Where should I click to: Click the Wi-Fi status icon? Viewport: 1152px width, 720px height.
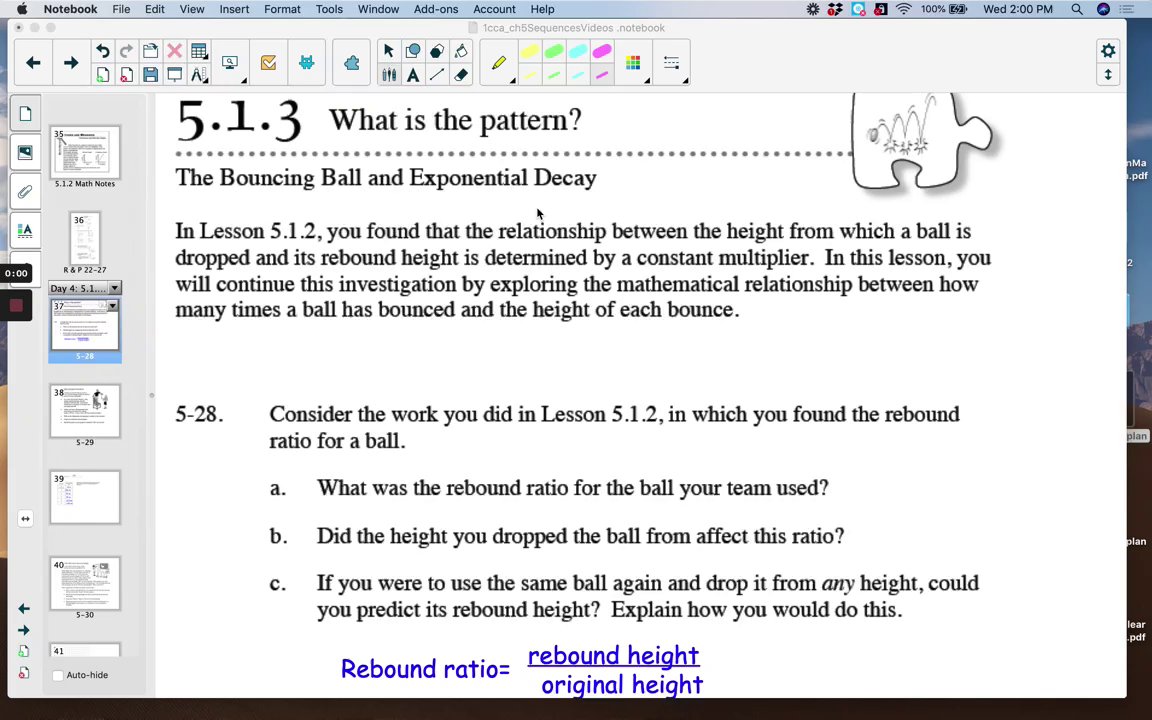[x=904, y=9]
